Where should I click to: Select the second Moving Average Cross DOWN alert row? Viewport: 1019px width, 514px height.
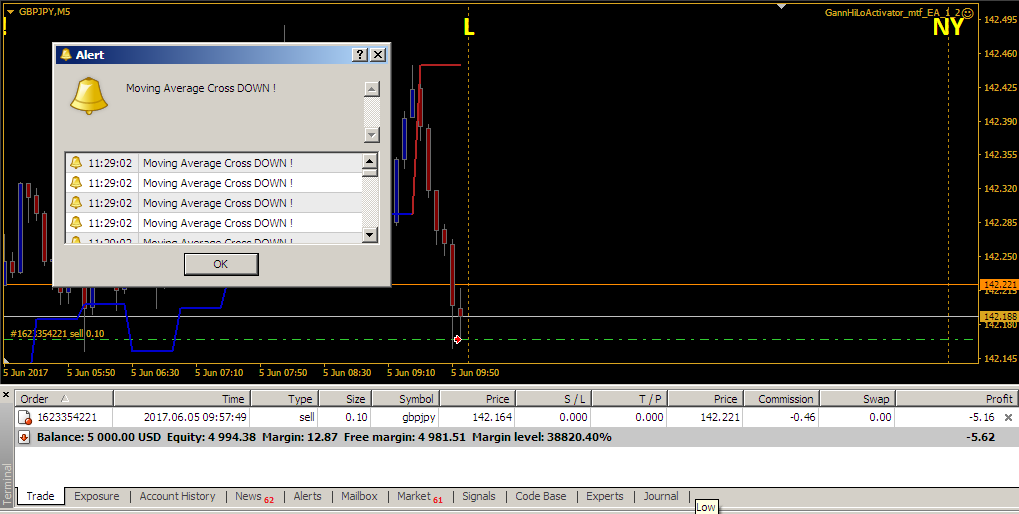(214, 183)
